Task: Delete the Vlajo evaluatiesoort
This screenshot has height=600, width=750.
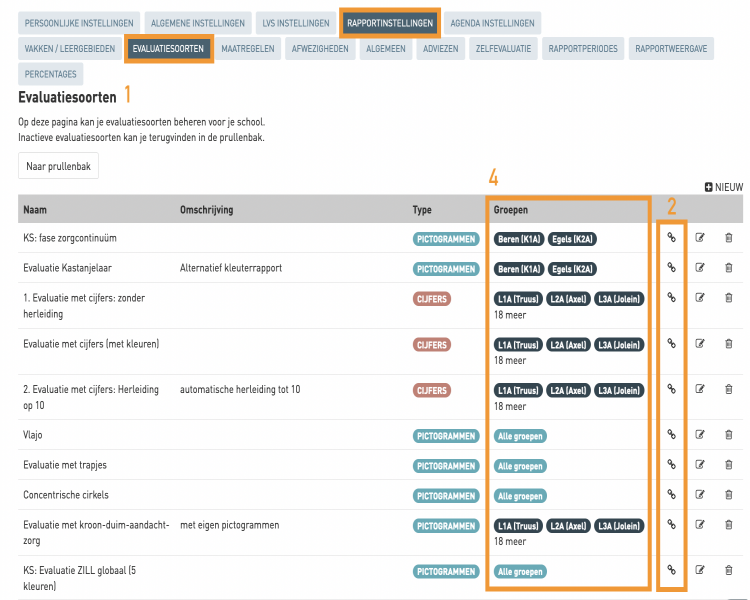Action: [728, 434]
